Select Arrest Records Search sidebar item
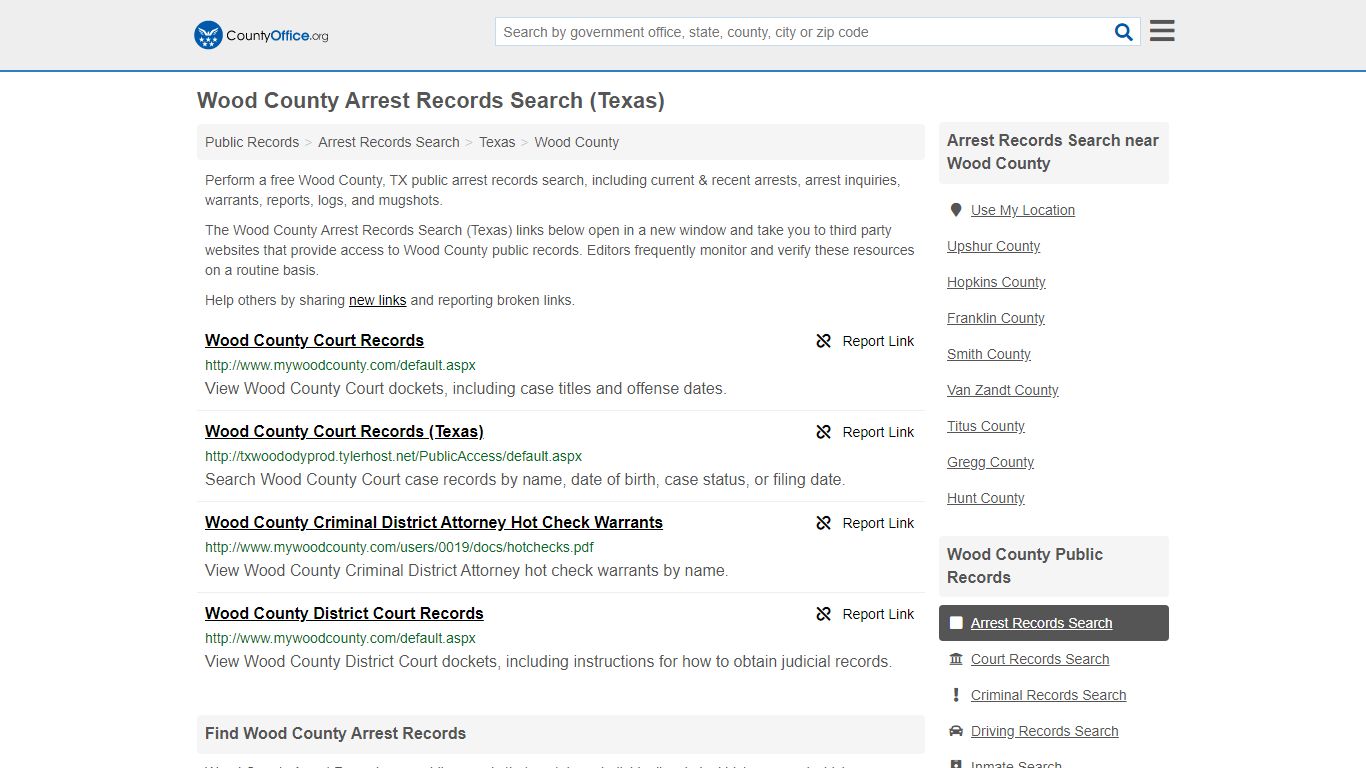Viewport: 1366px width, 768px height. [x=1054, y=623]
